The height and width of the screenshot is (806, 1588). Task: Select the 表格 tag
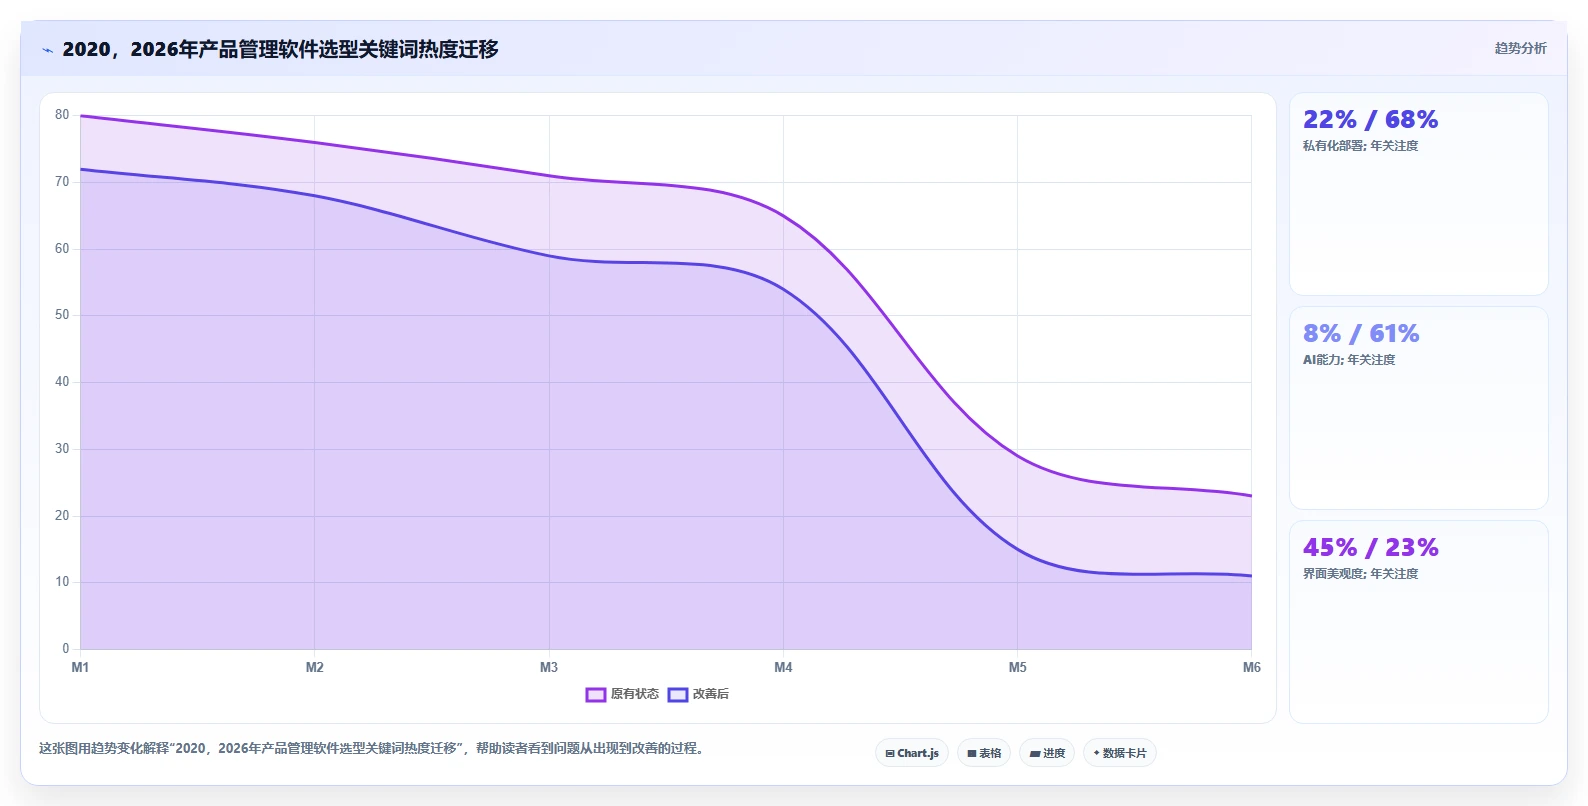click(x=984, y=753)
